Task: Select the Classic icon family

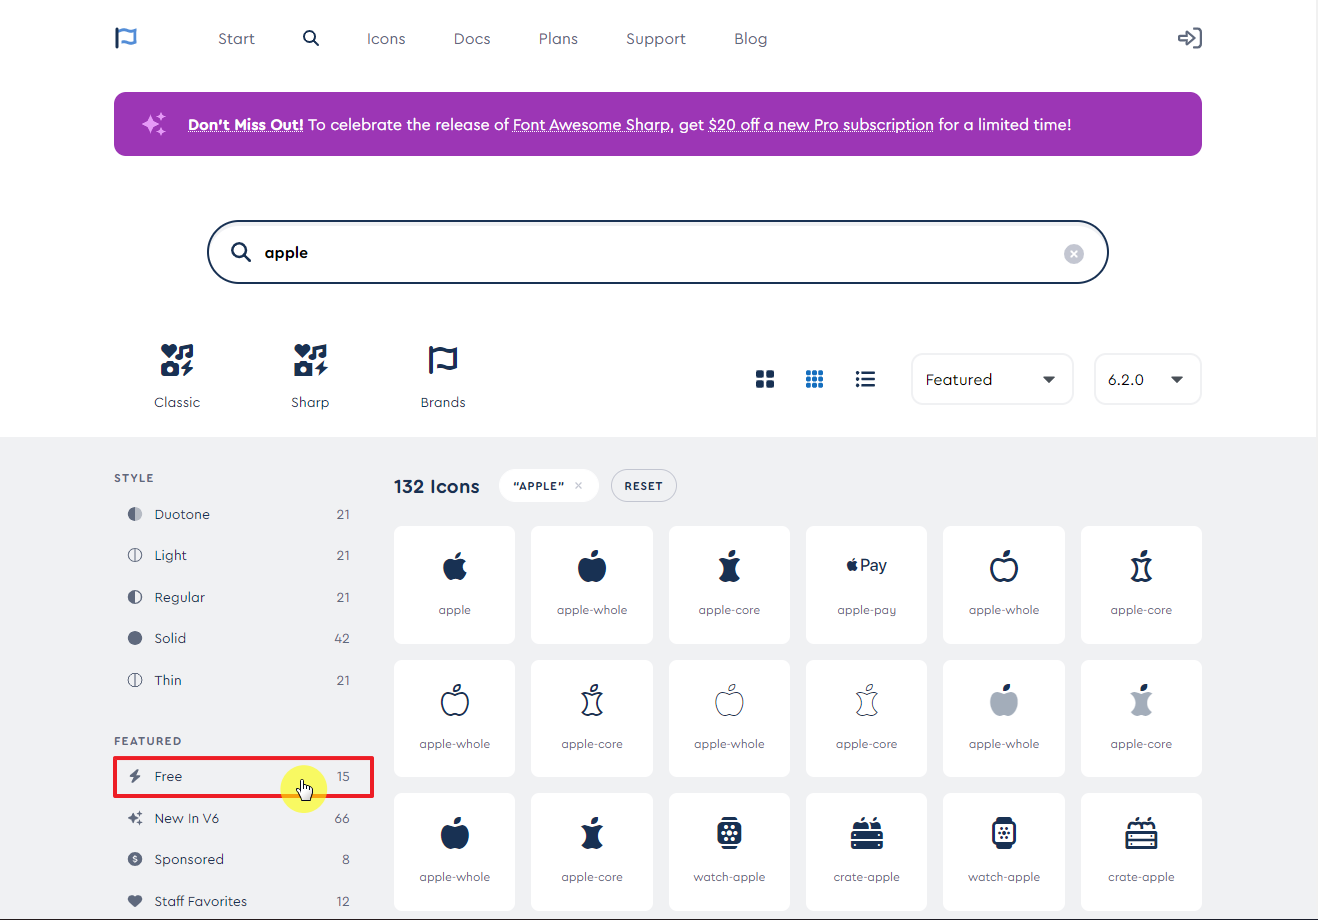Action: [x=177, y=376]
